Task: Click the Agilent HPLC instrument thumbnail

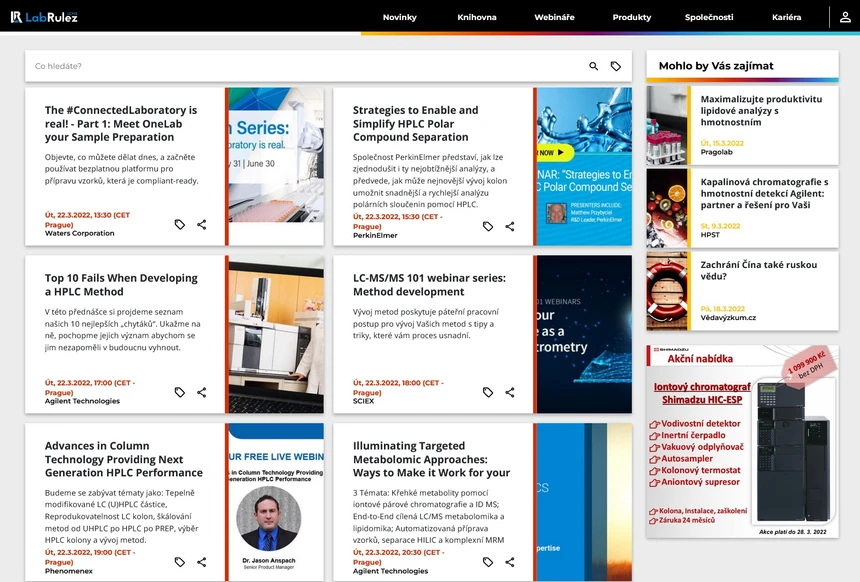Action: (276, 334)
